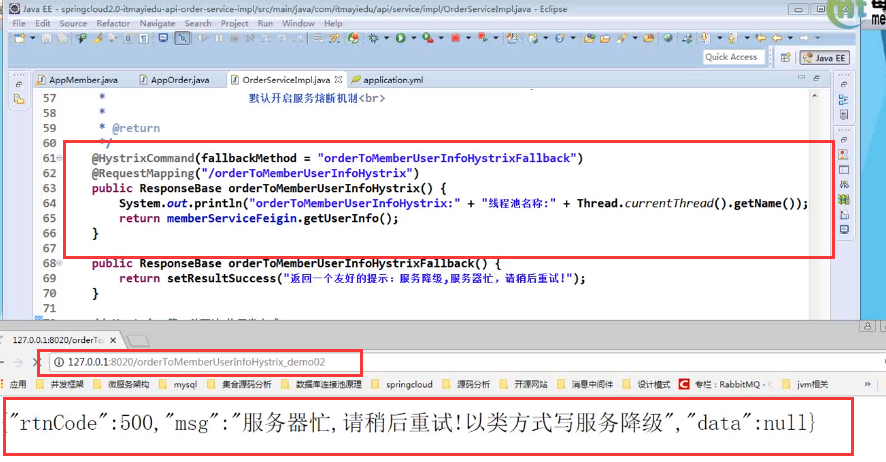Click the Step Return icon

click(x=297, y=38)
